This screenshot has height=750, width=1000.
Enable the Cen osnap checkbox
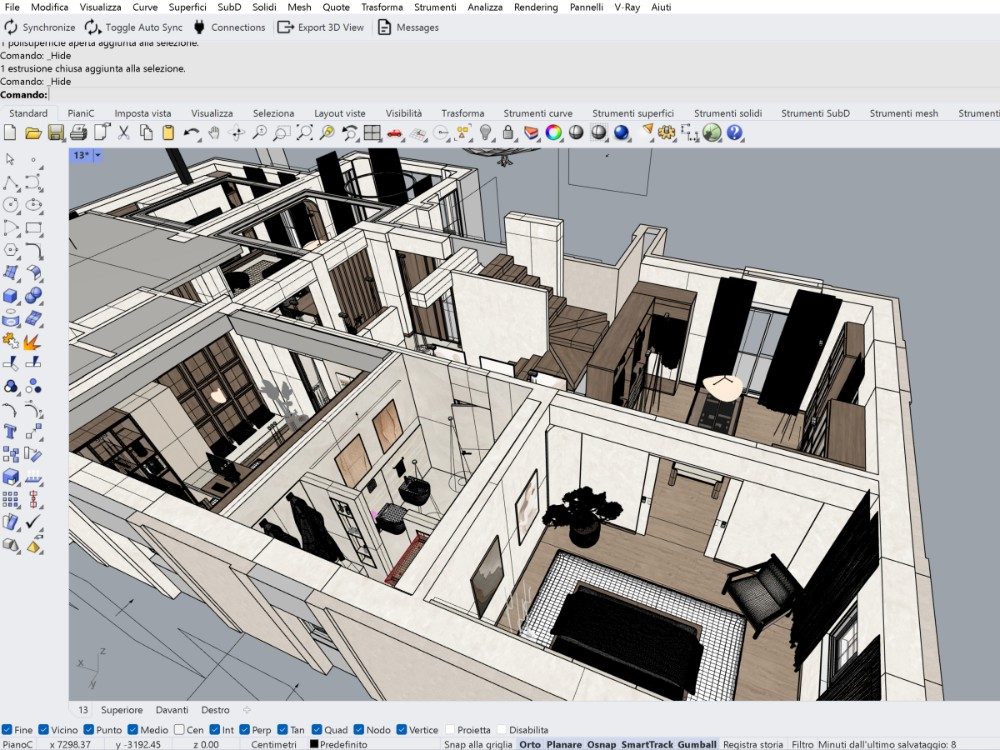(x=179, y=730)
